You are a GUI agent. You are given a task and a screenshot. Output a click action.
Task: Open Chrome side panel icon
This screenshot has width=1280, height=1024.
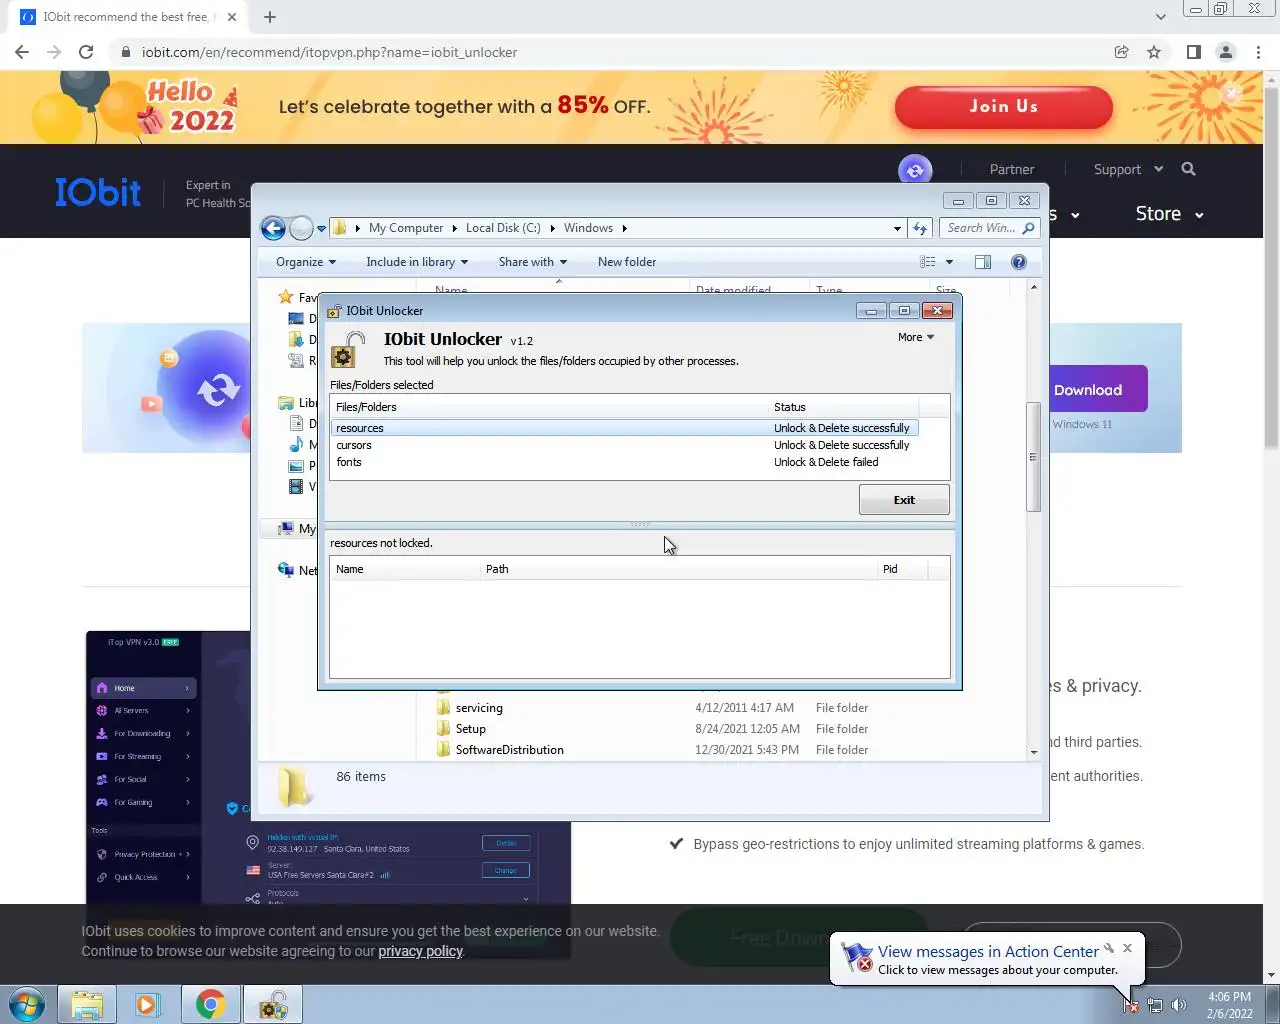click(1193, 52)
